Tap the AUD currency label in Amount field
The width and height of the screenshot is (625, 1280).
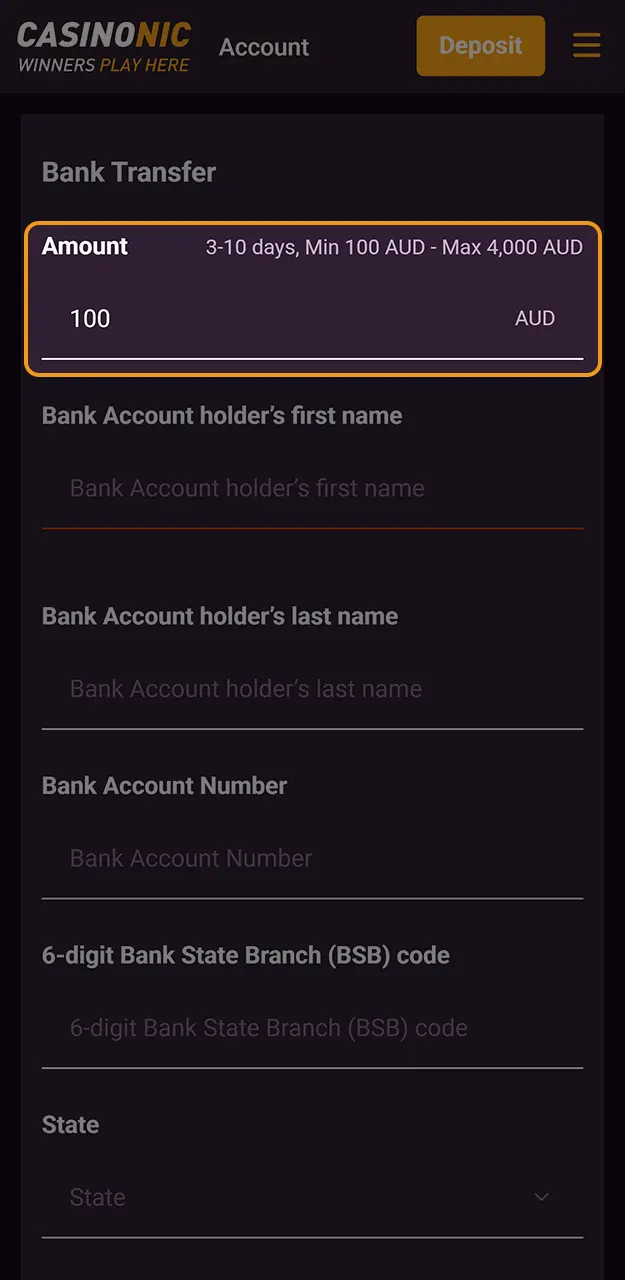[x=536, y=318]
